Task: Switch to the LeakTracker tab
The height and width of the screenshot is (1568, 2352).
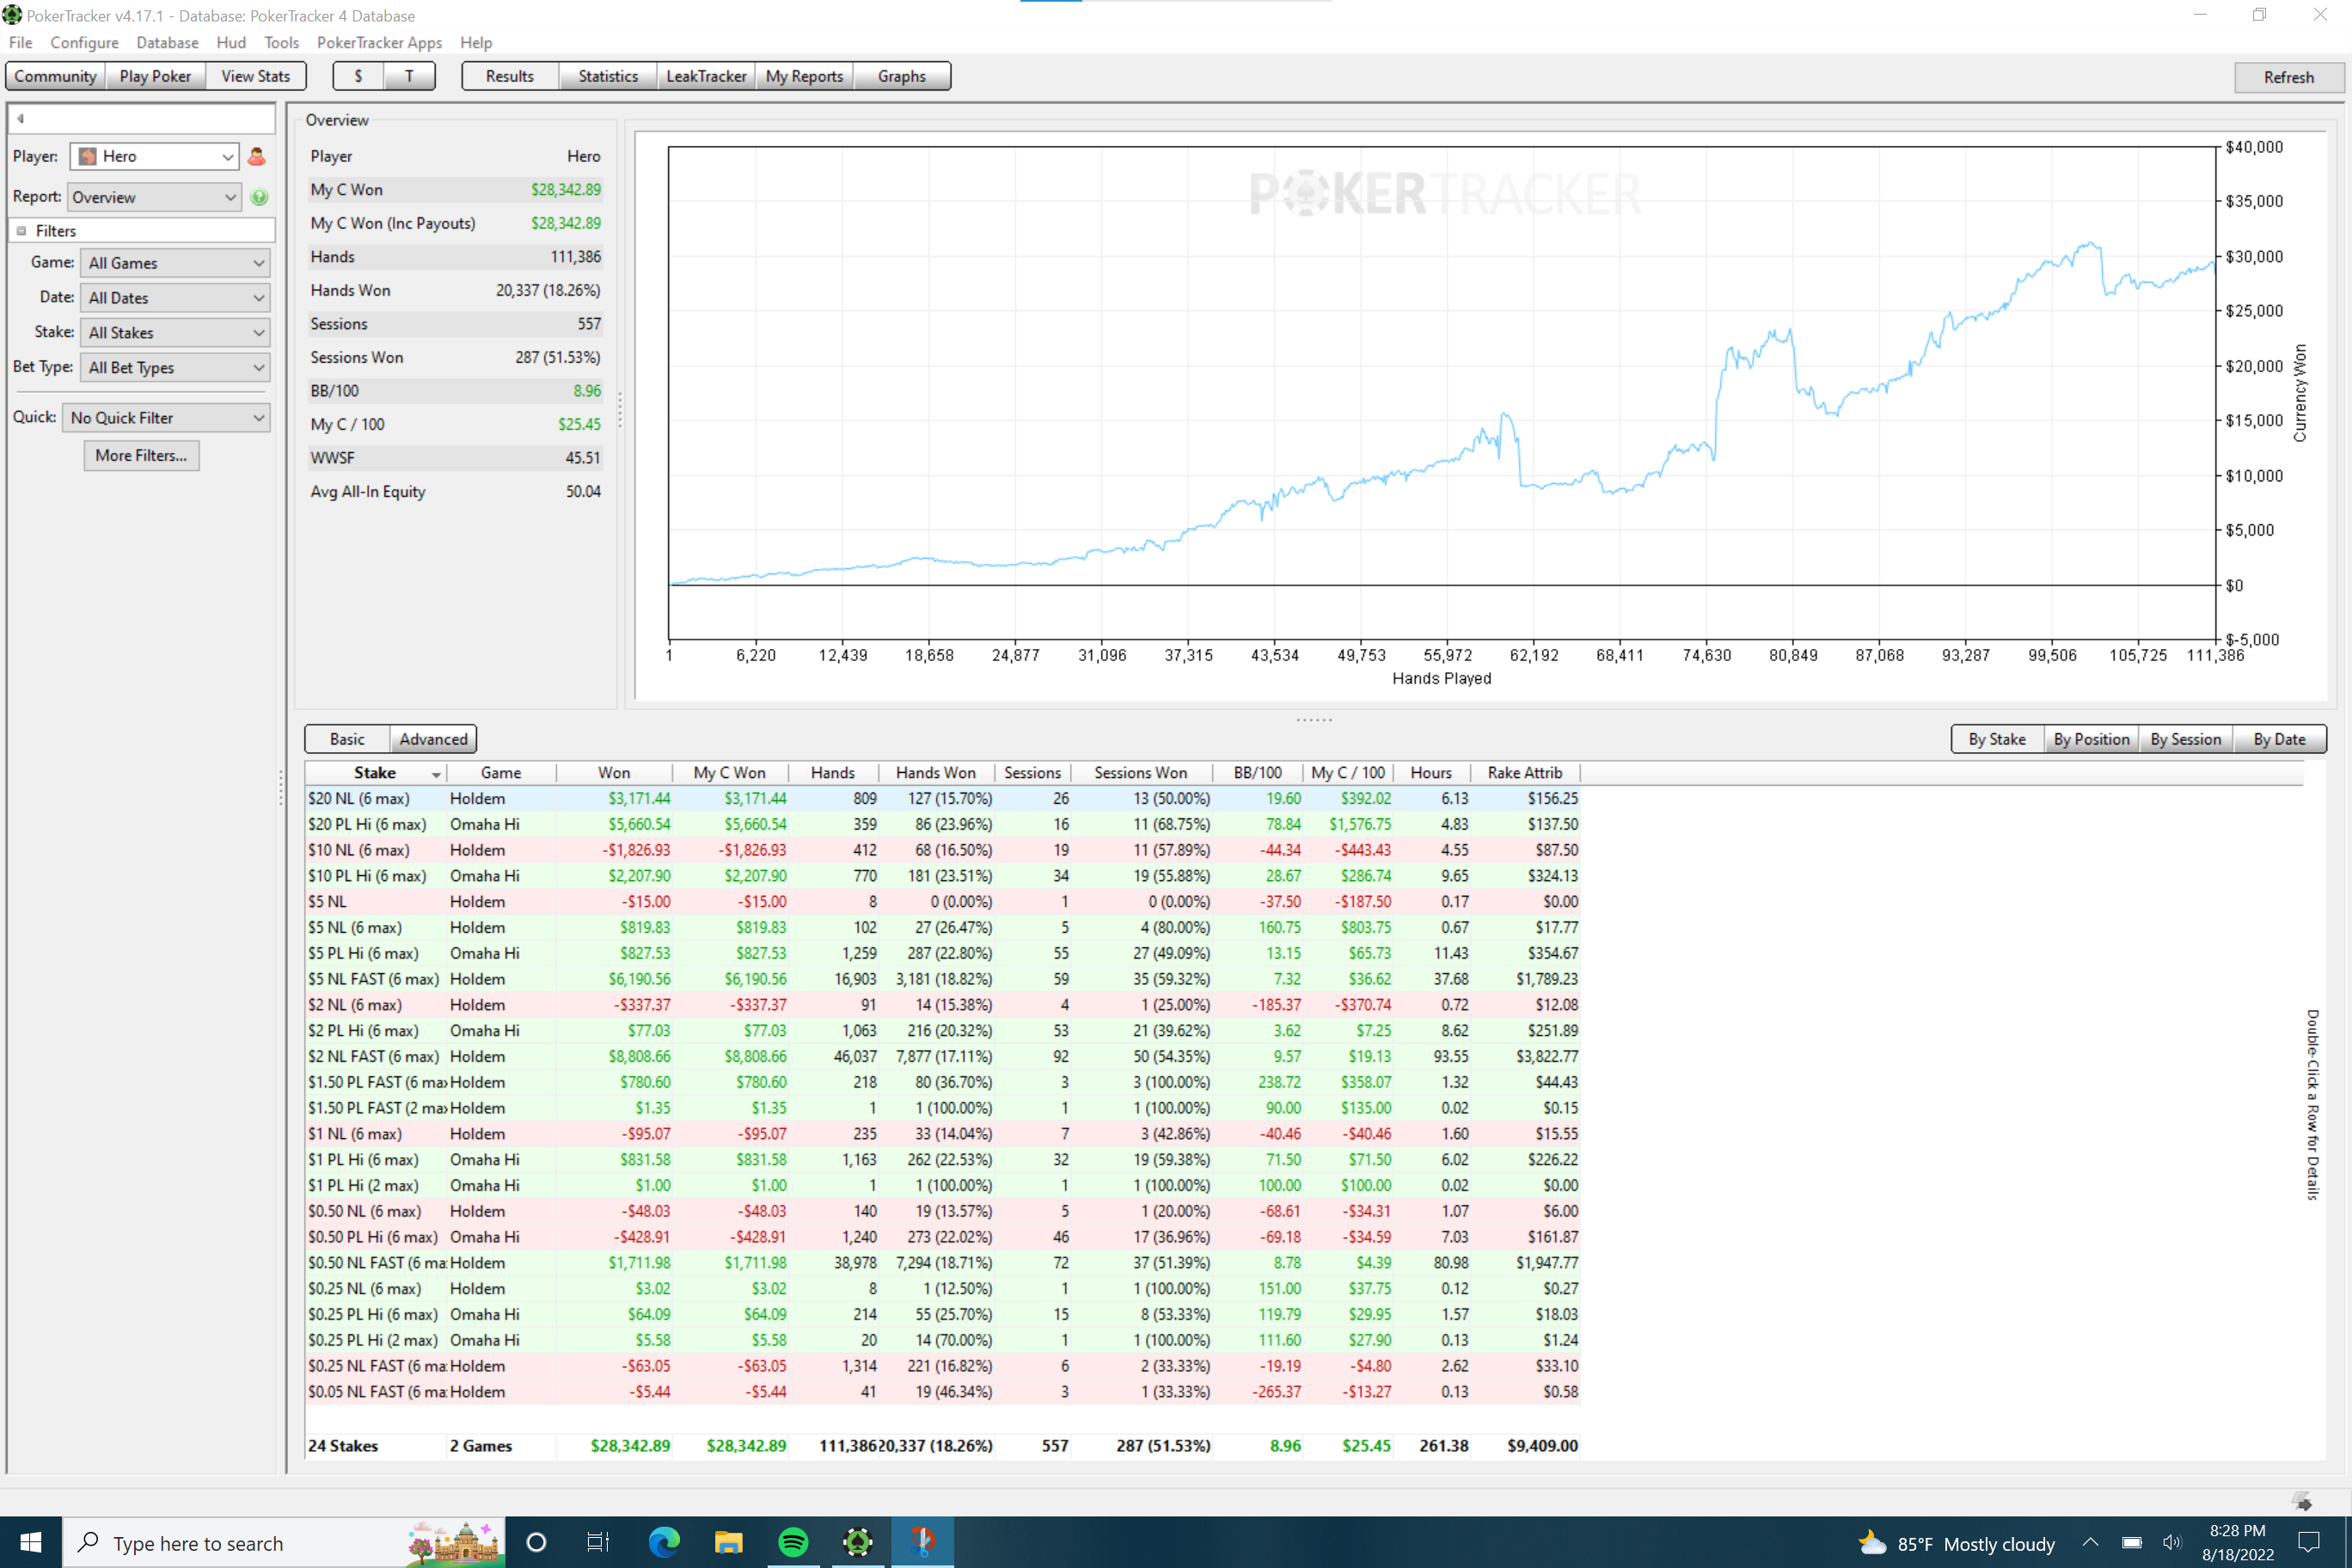Action: click(x=705, y=76)
